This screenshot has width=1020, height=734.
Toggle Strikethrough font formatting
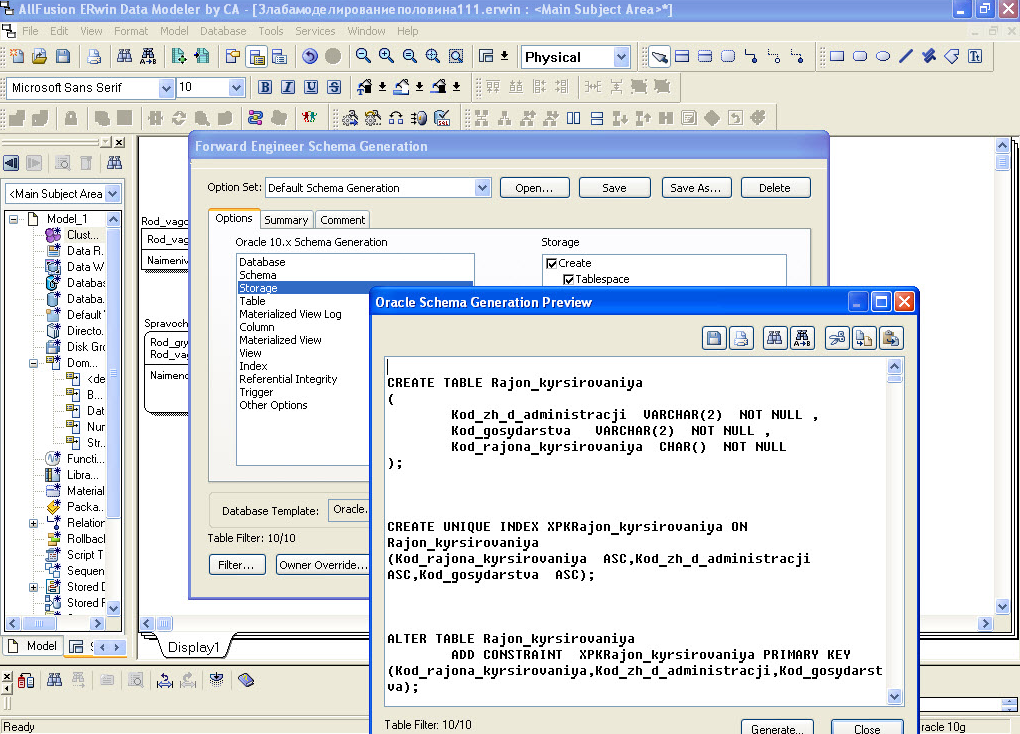click(x=334, y=87)
